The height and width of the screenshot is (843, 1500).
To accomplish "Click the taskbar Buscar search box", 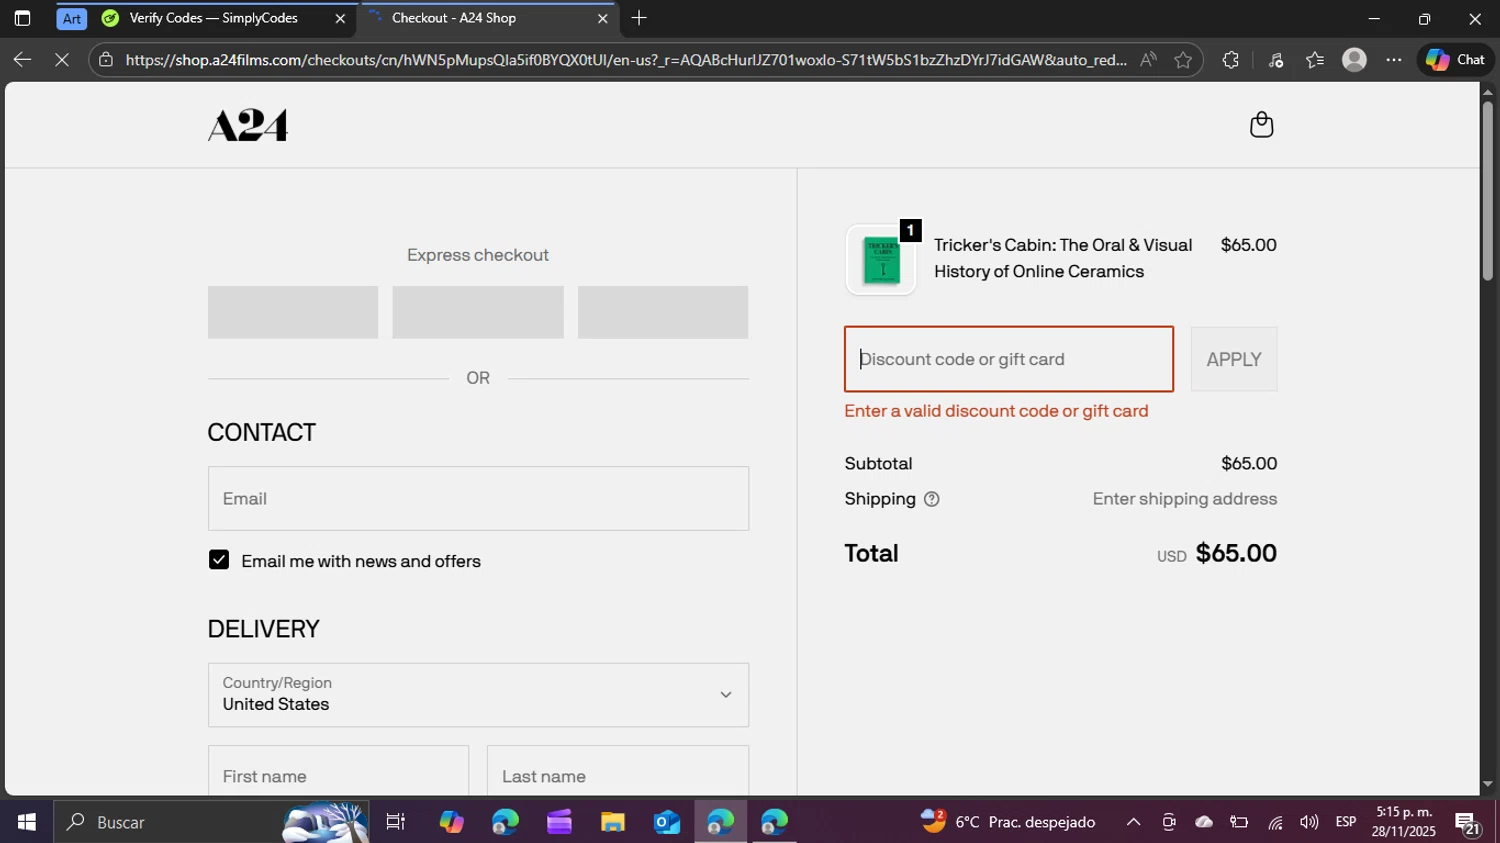I will [211, 822].
